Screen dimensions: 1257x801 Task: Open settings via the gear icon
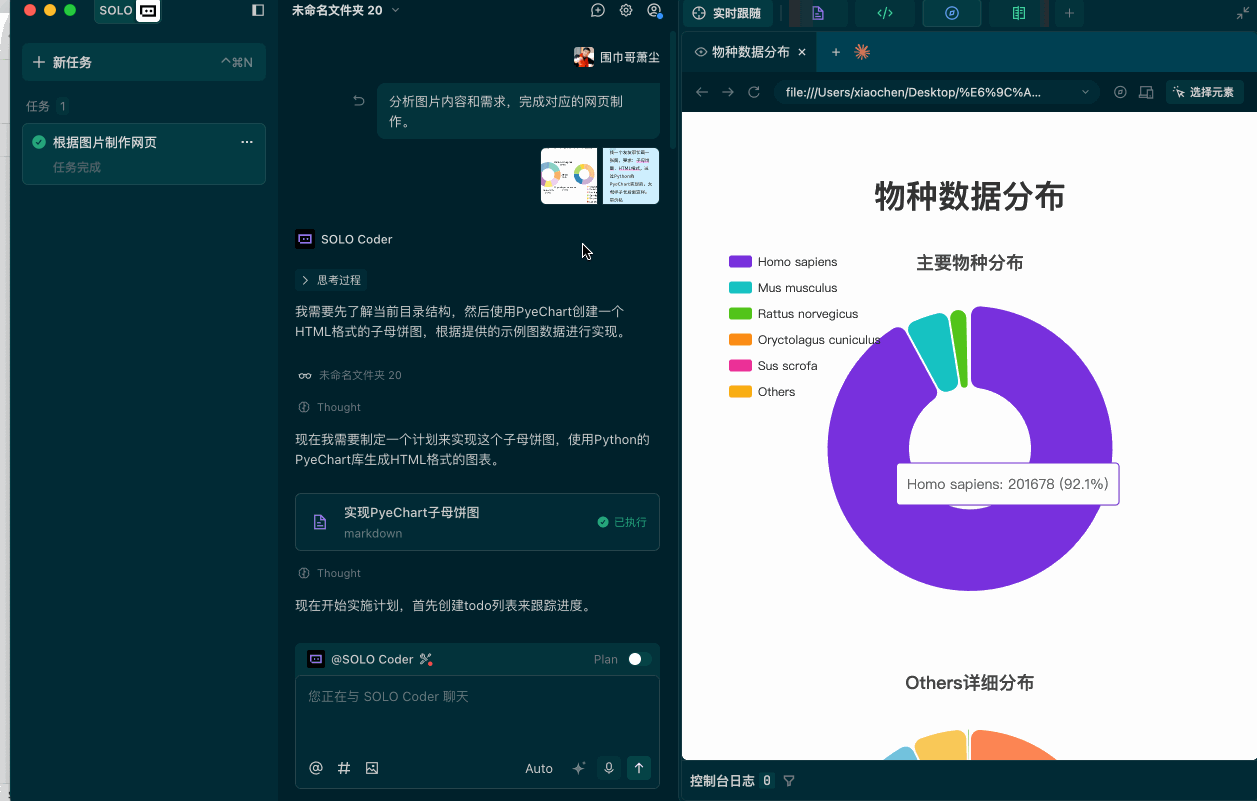626,10
